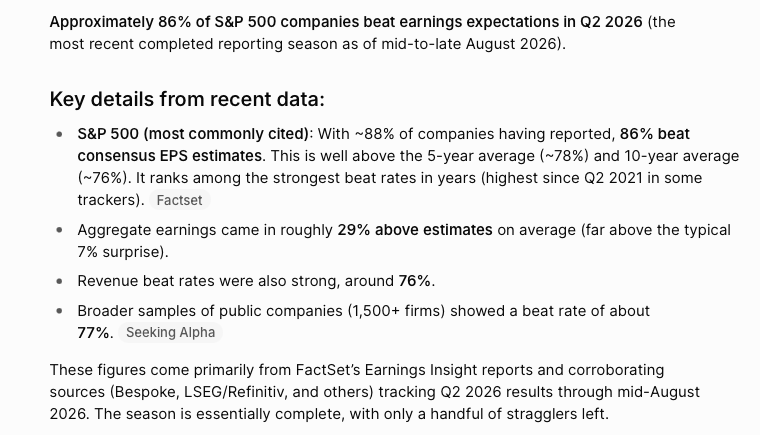Viewport: 760px width, 435px height.
Task: Click the bold '86% beat' text
Action: pos(655,134)
